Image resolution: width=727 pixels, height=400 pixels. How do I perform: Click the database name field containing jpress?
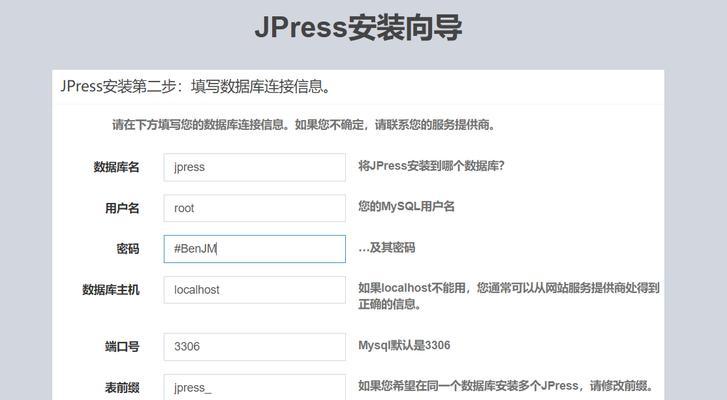pyautogui.click(x=255, y=167)
